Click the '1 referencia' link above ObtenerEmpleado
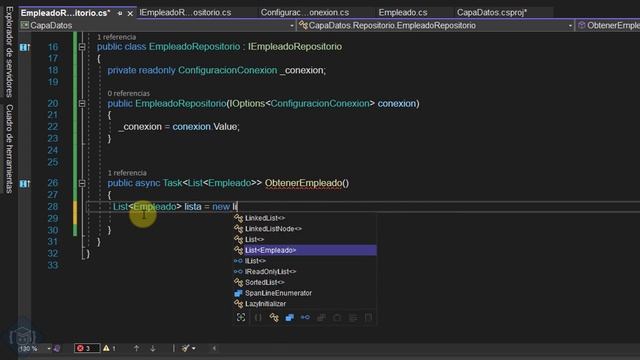The image size is (640, 360). [x=127, y=173]
